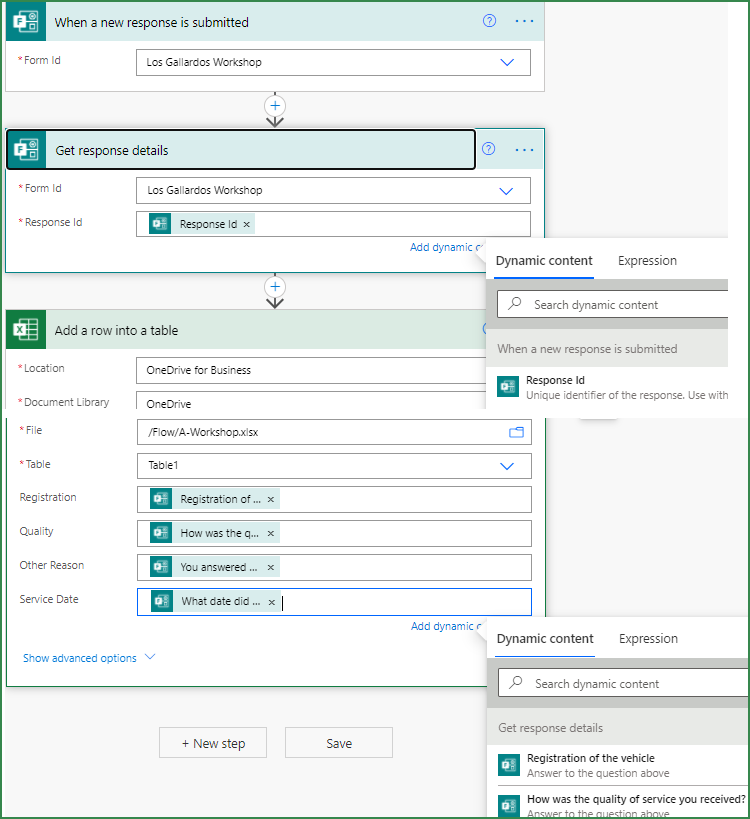Click the Response Id token in the Response Id field
The width and height of the screenshot is (750, 819).
[202, 224]
